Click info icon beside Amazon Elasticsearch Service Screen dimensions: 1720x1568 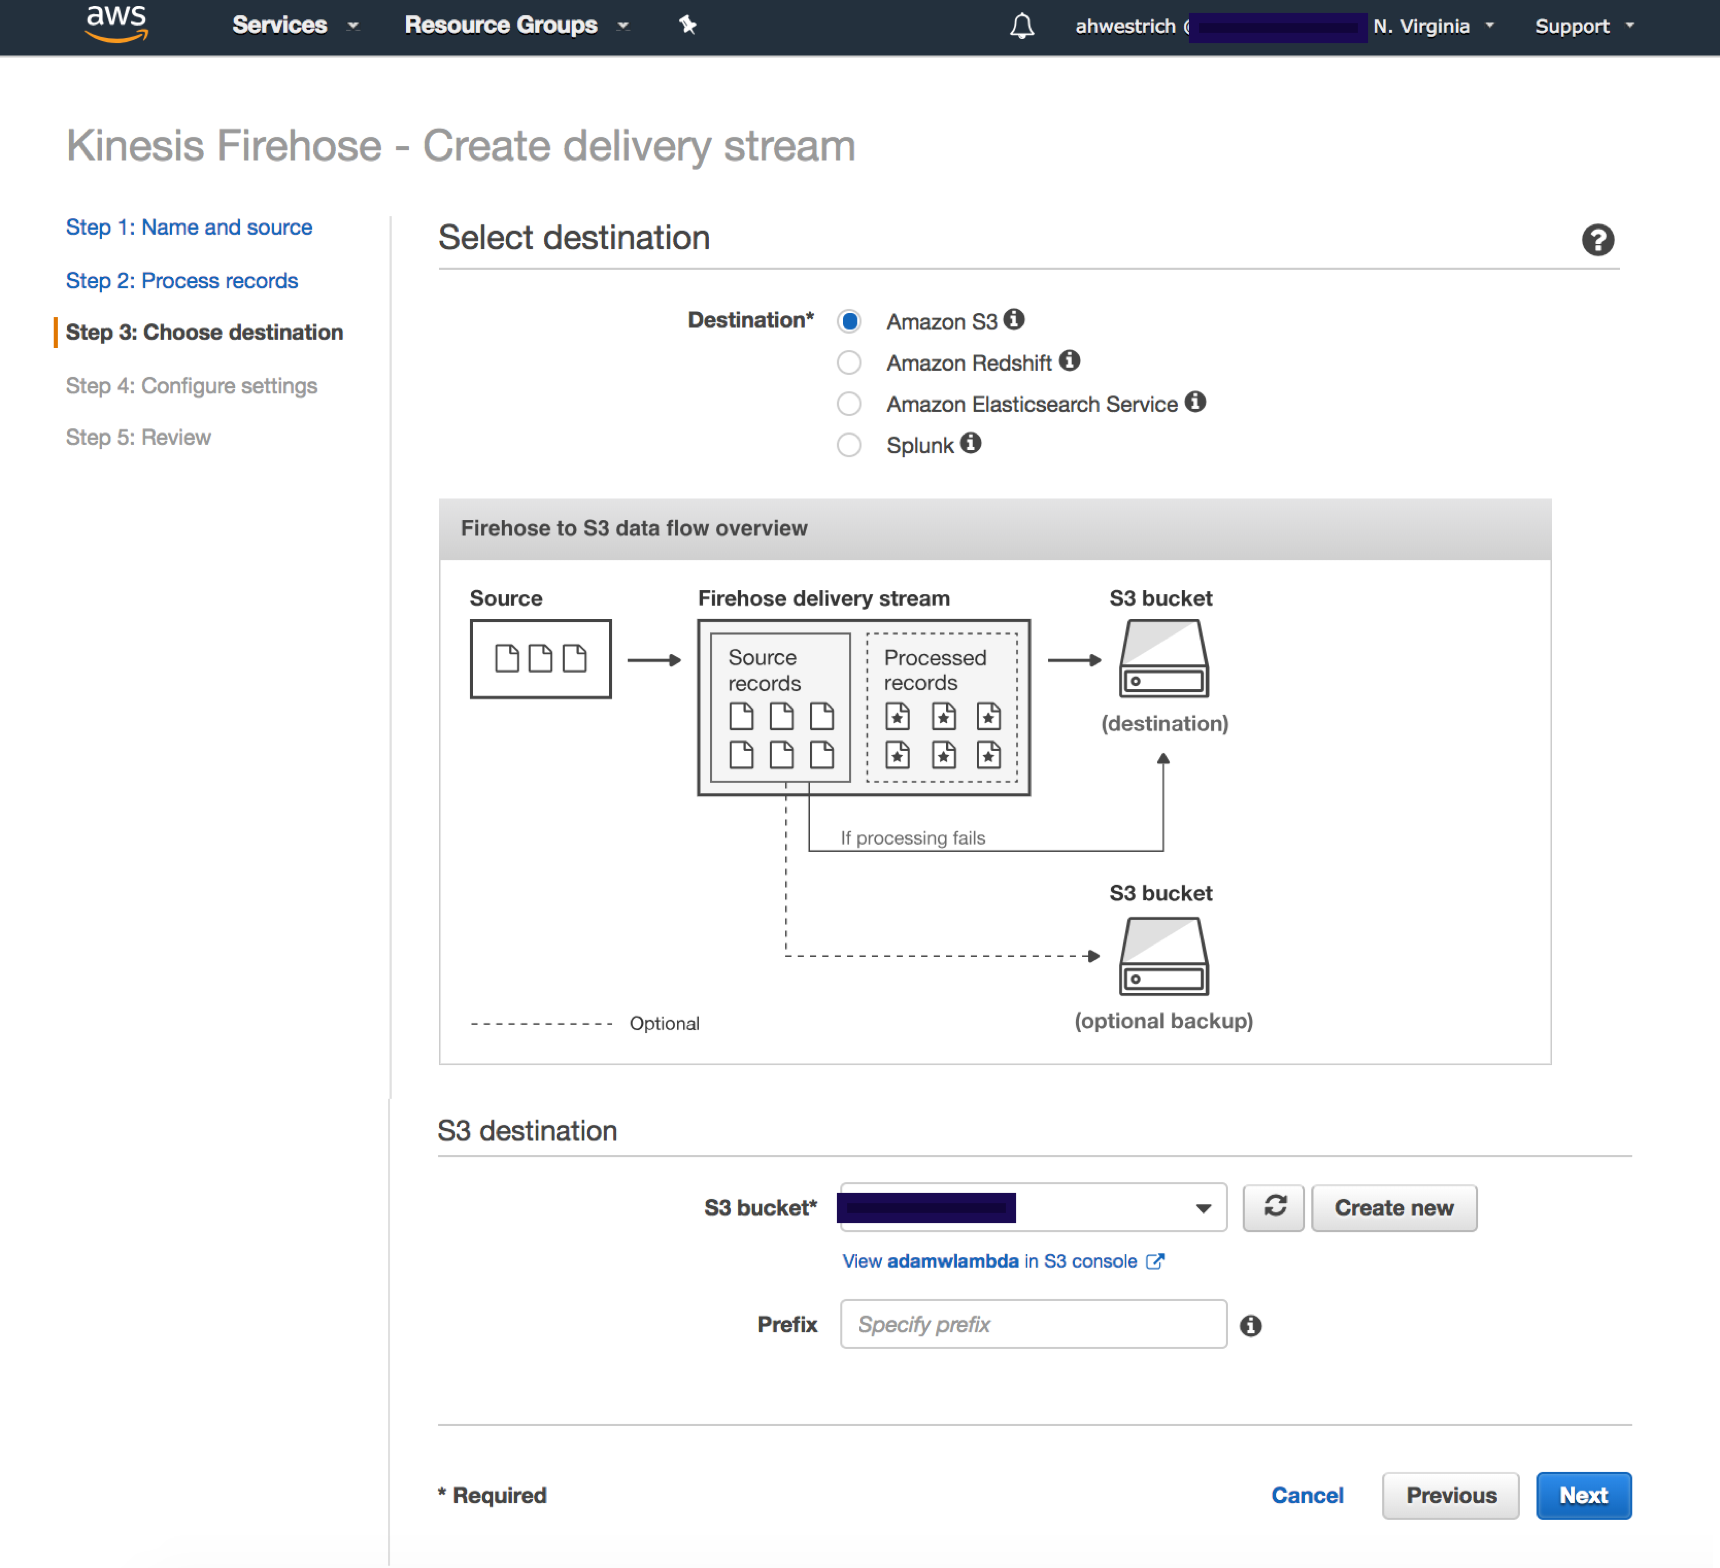(1196, 402)
